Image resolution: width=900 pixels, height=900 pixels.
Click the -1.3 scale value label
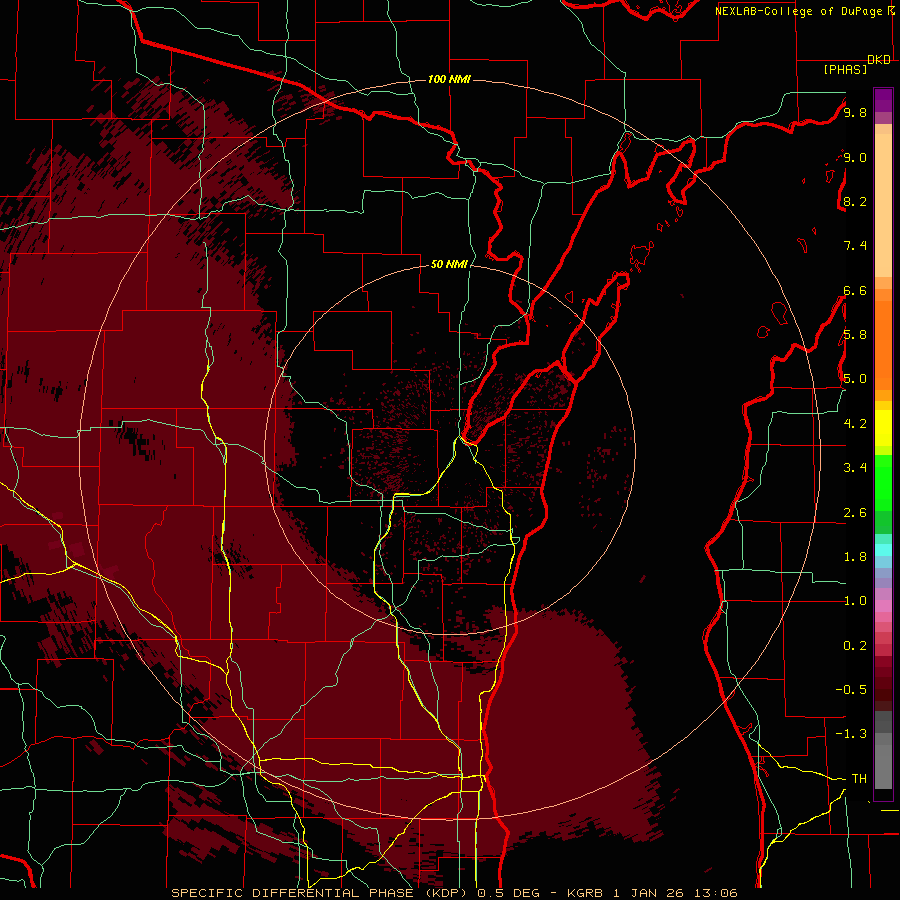[x=851, y=734]
